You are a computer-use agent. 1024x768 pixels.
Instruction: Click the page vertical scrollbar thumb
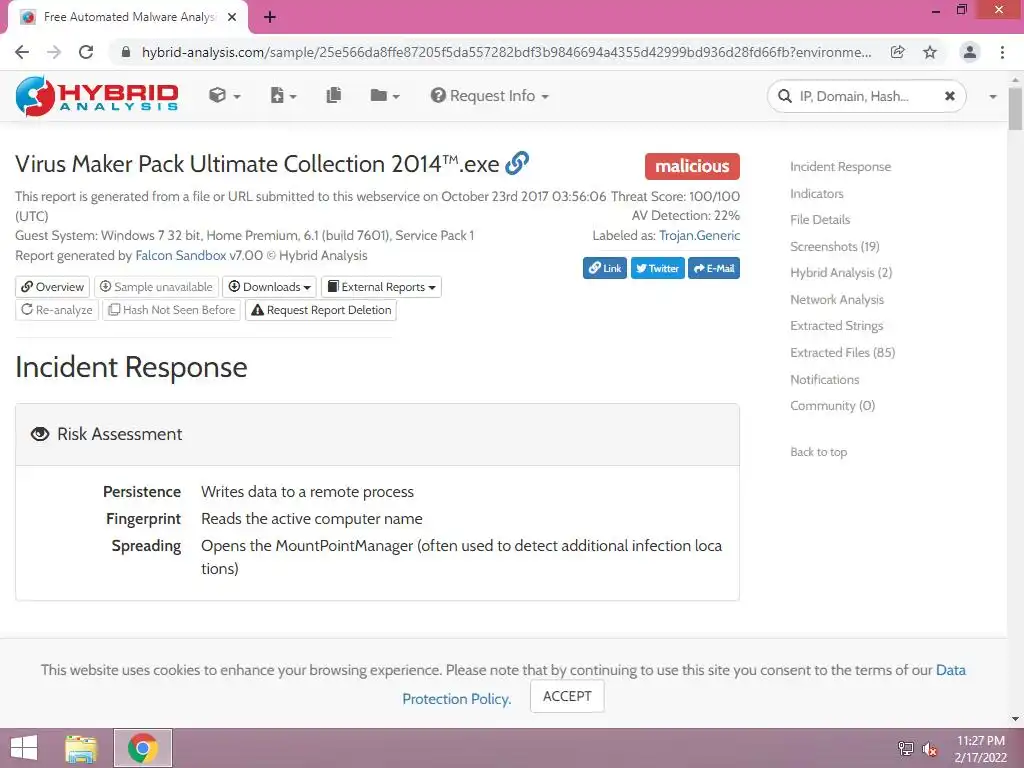pos(1016,108)
